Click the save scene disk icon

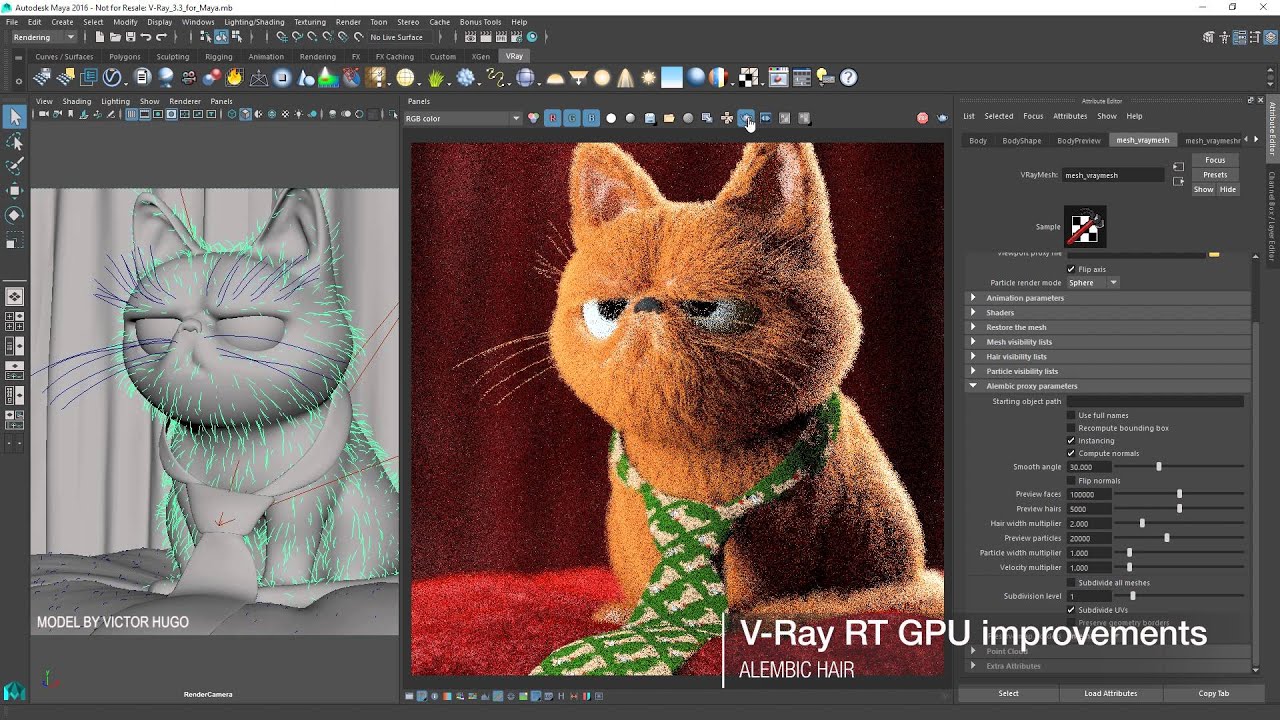click(130, 37)
